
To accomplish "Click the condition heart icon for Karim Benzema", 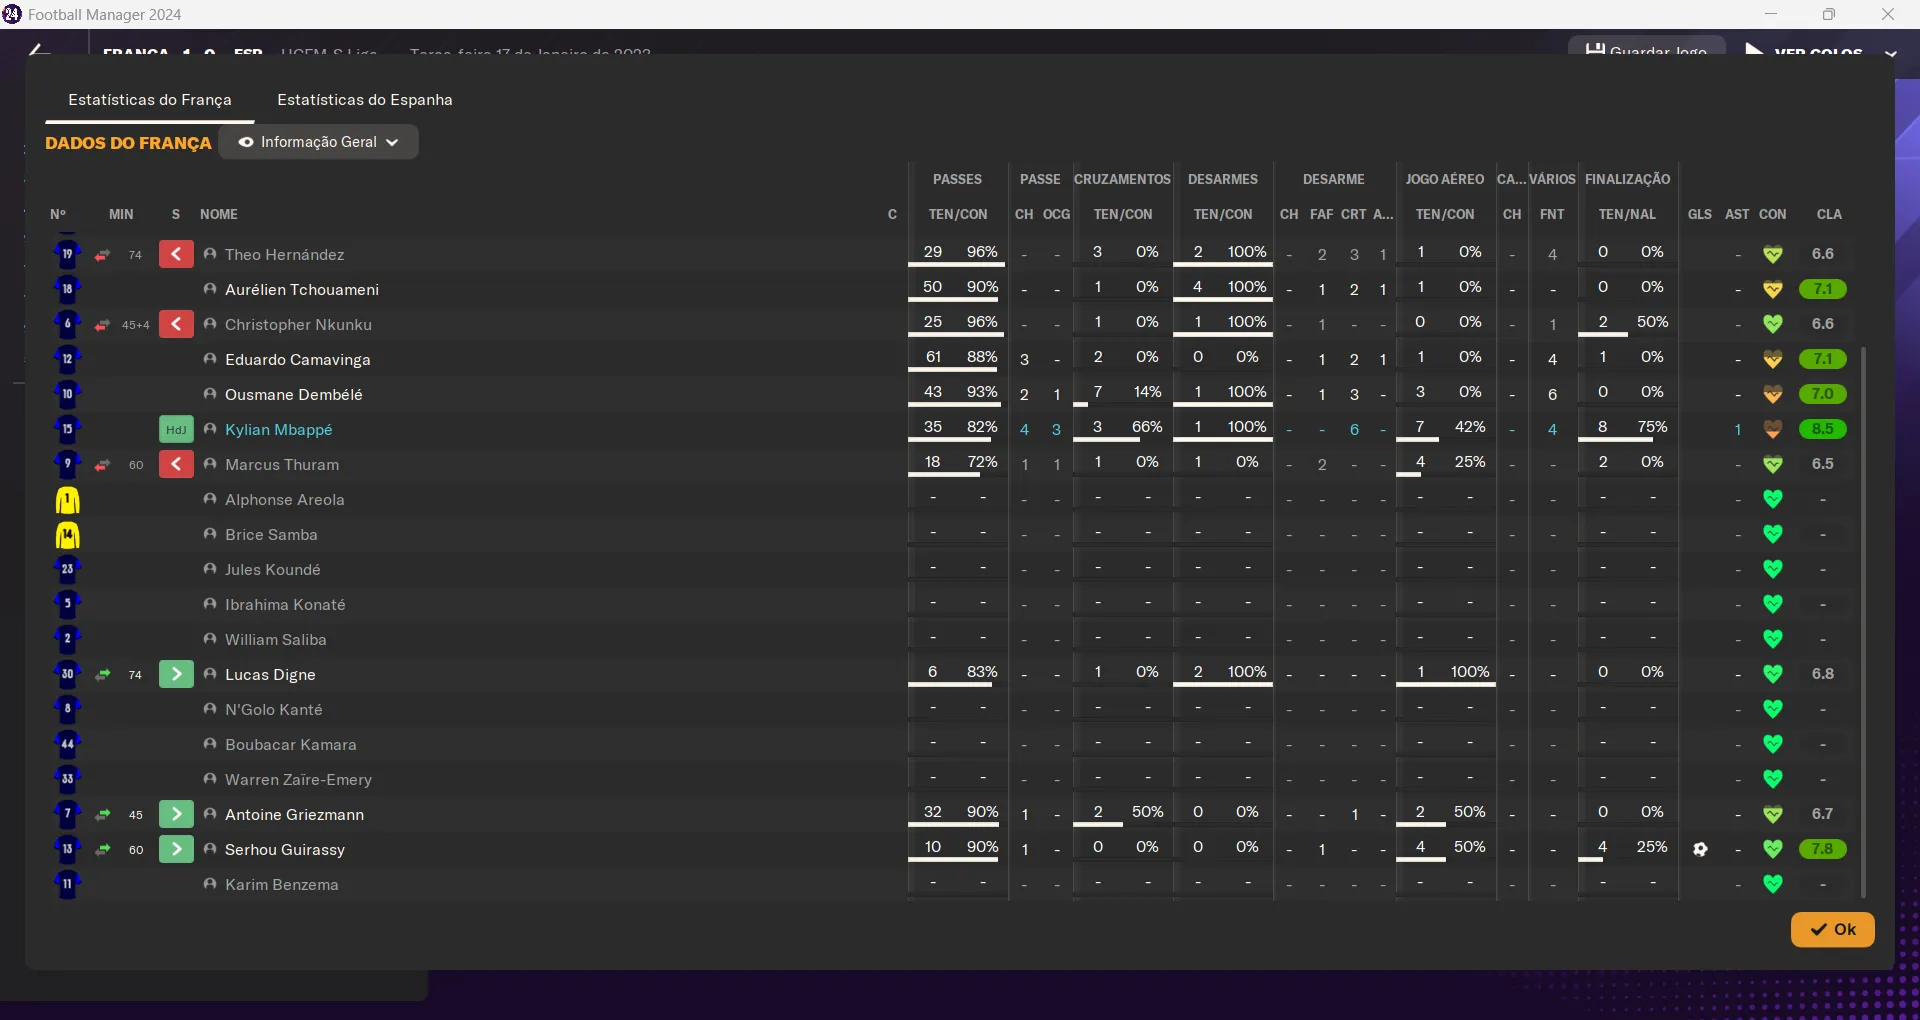I will tap(1773, 884).
